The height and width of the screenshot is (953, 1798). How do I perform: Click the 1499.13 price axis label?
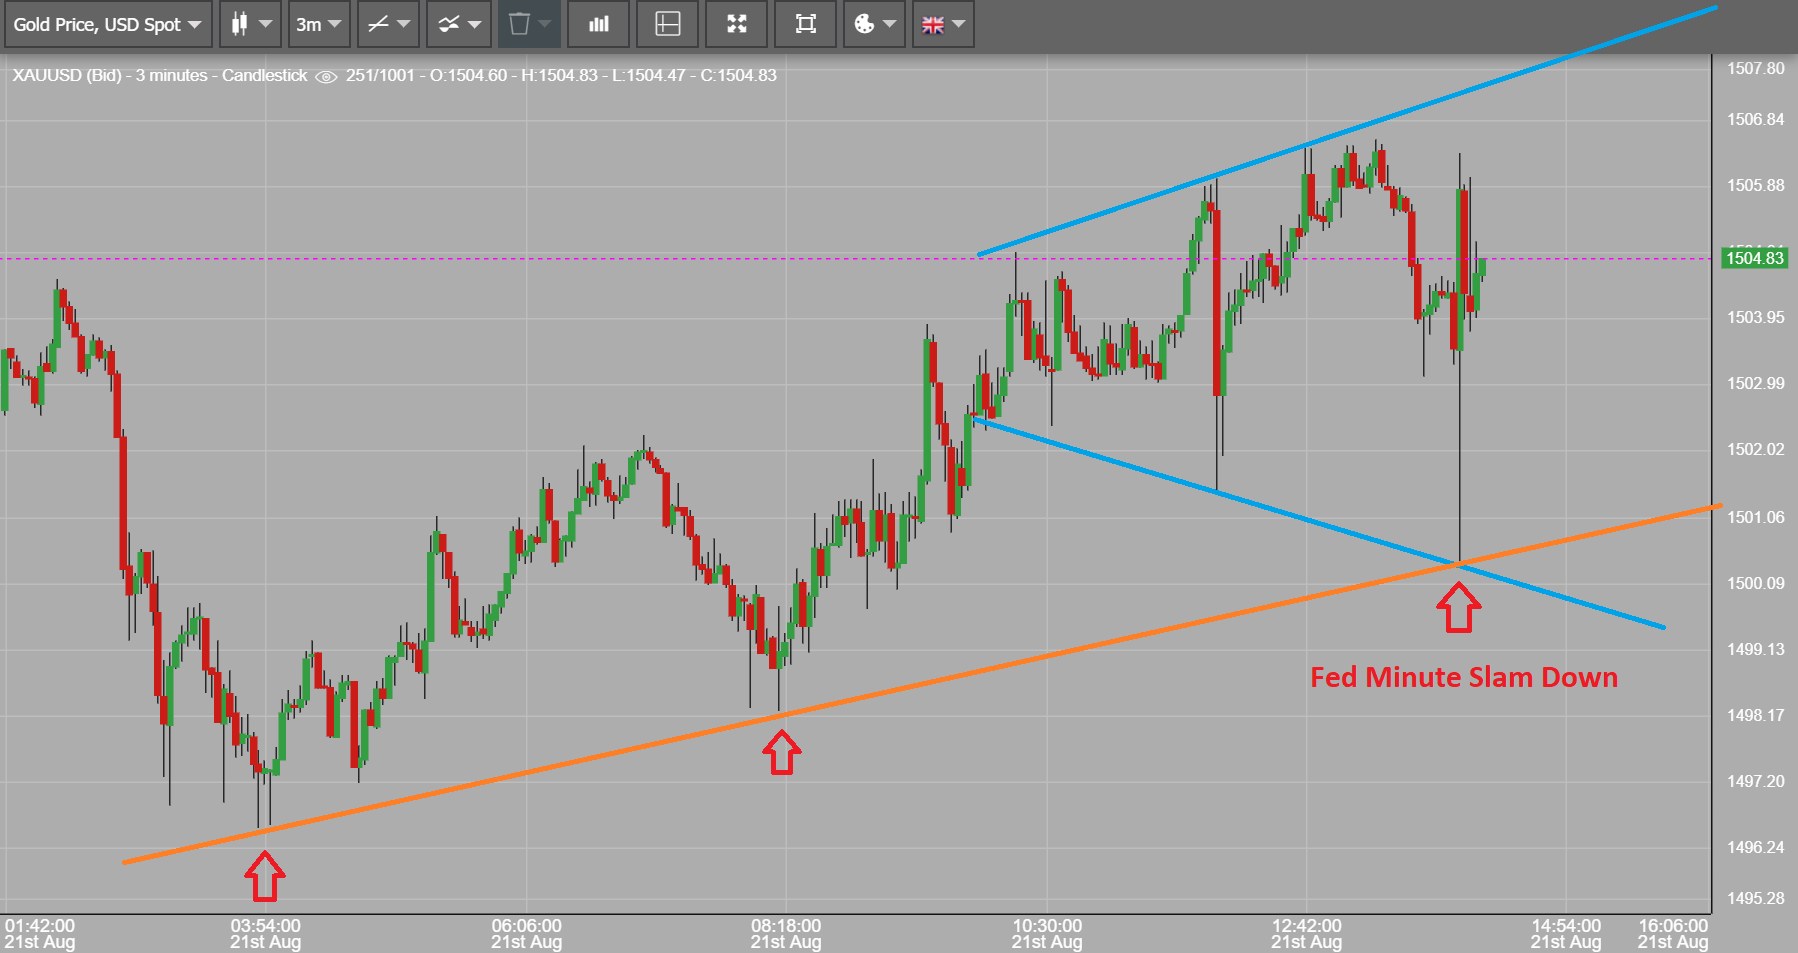click(1755, 649)
